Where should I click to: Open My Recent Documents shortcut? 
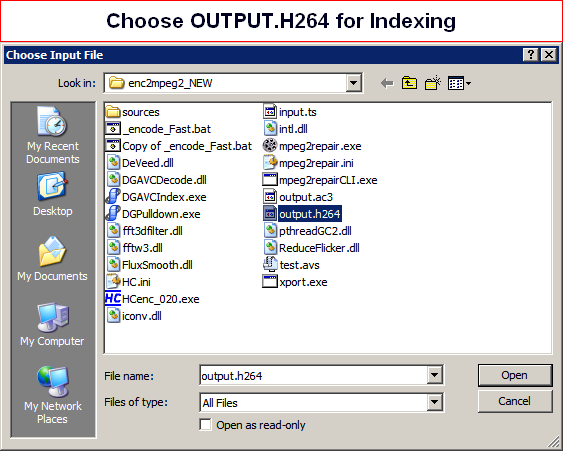coord(53,135)
